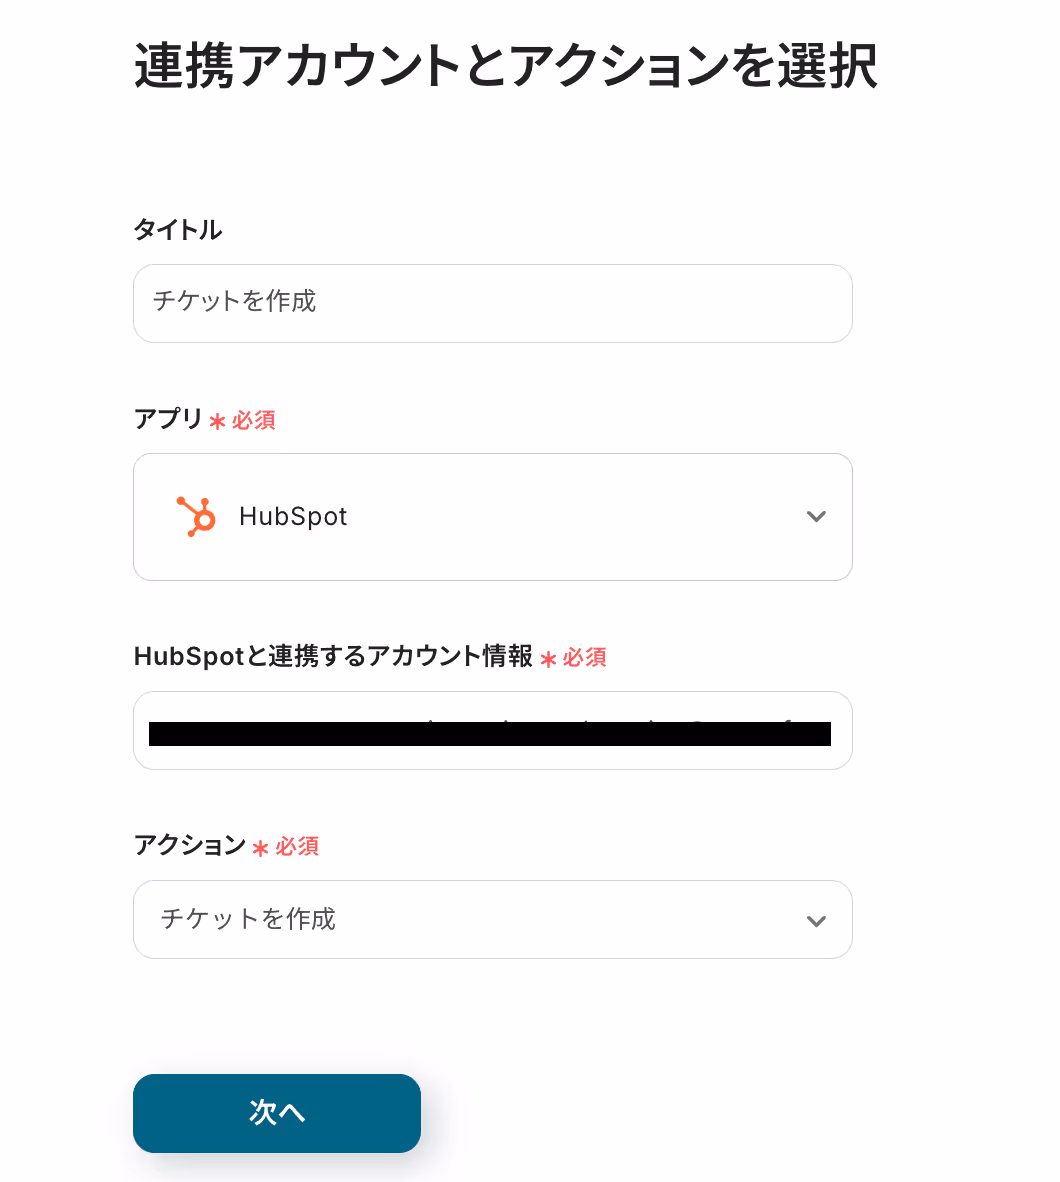Click the 必須 text beside アクション
The width and height of the screenshot is (1060, 1182).
(297, 847)
